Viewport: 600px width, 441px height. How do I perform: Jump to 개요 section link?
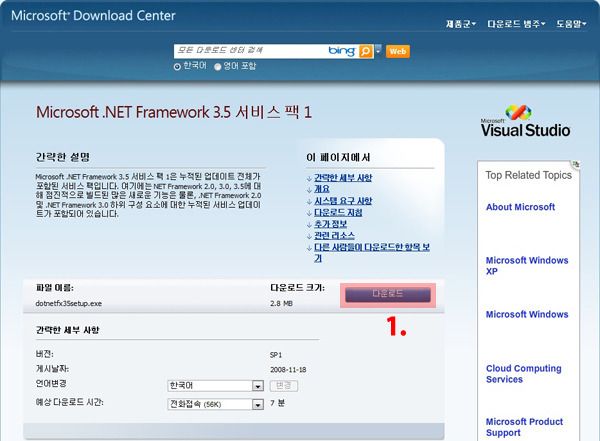pos(321,189)
